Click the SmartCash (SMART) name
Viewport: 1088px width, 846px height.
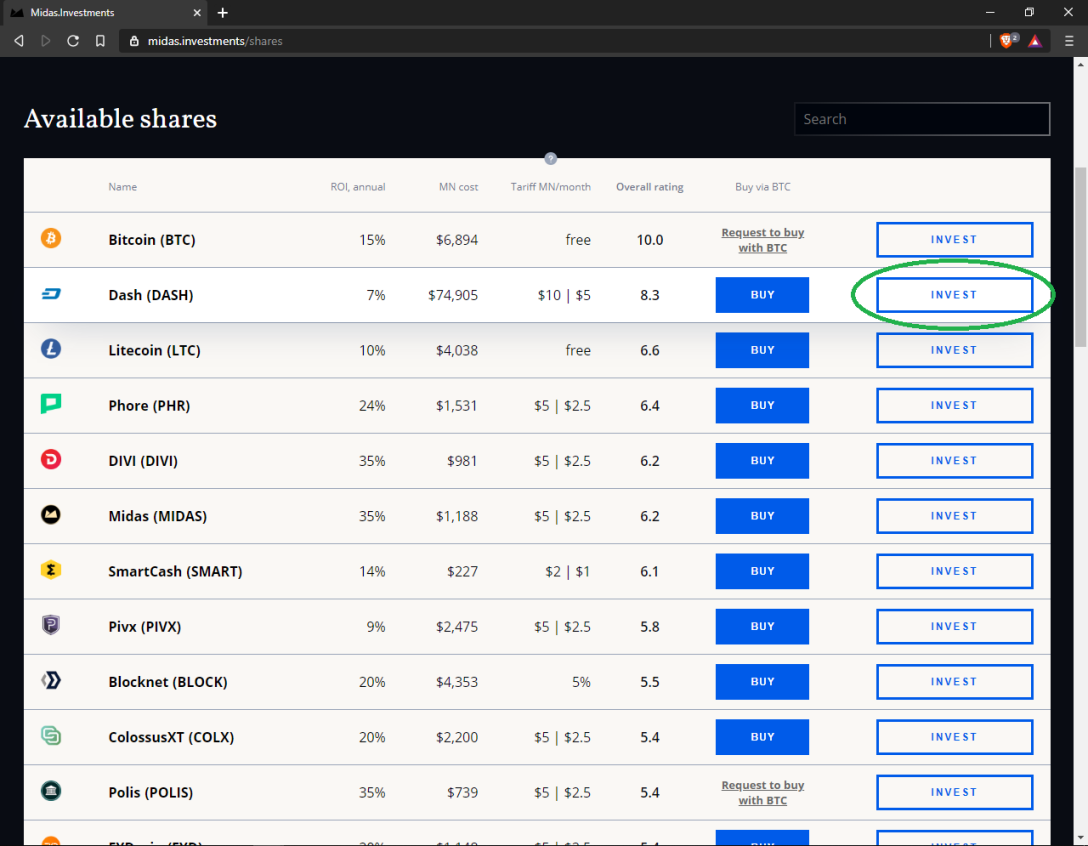[x=175, y=571]
